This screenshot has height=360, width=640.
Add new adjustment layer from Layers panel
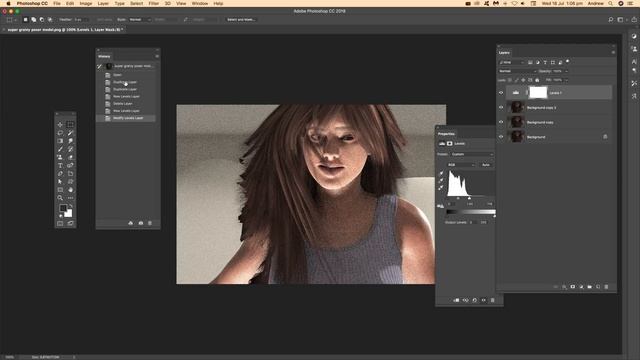(581, 287)
